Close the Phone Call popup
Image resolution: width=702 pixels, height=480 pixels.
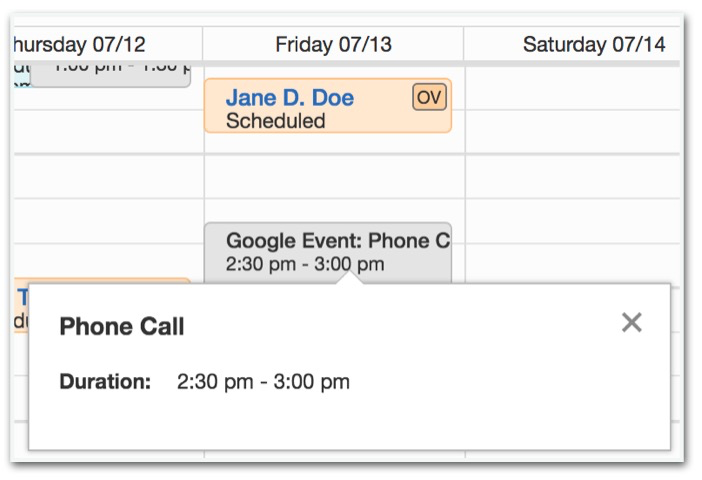pos(631,322)
